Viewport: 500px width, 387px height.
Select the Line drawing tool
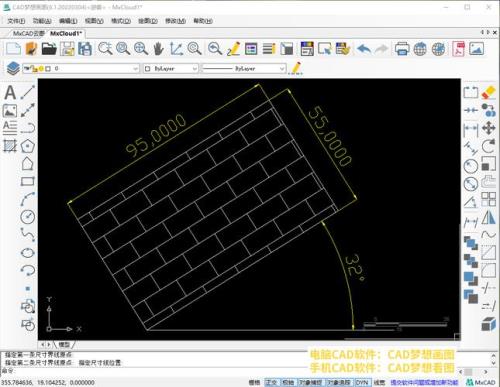[28, 92]
